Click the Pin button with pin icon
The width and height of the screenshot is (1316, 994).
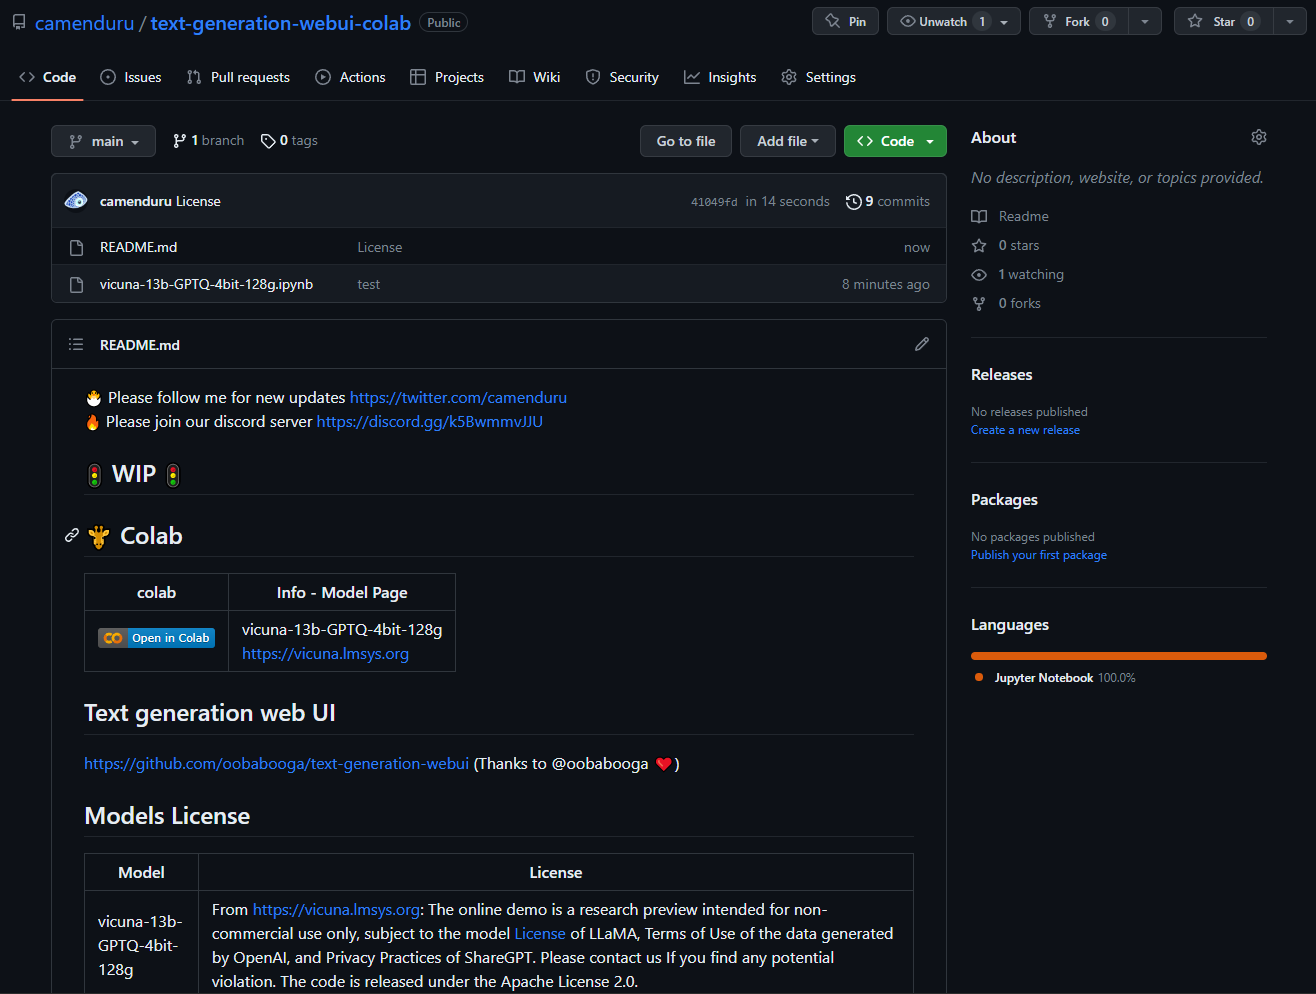click(x=844, y=20)
